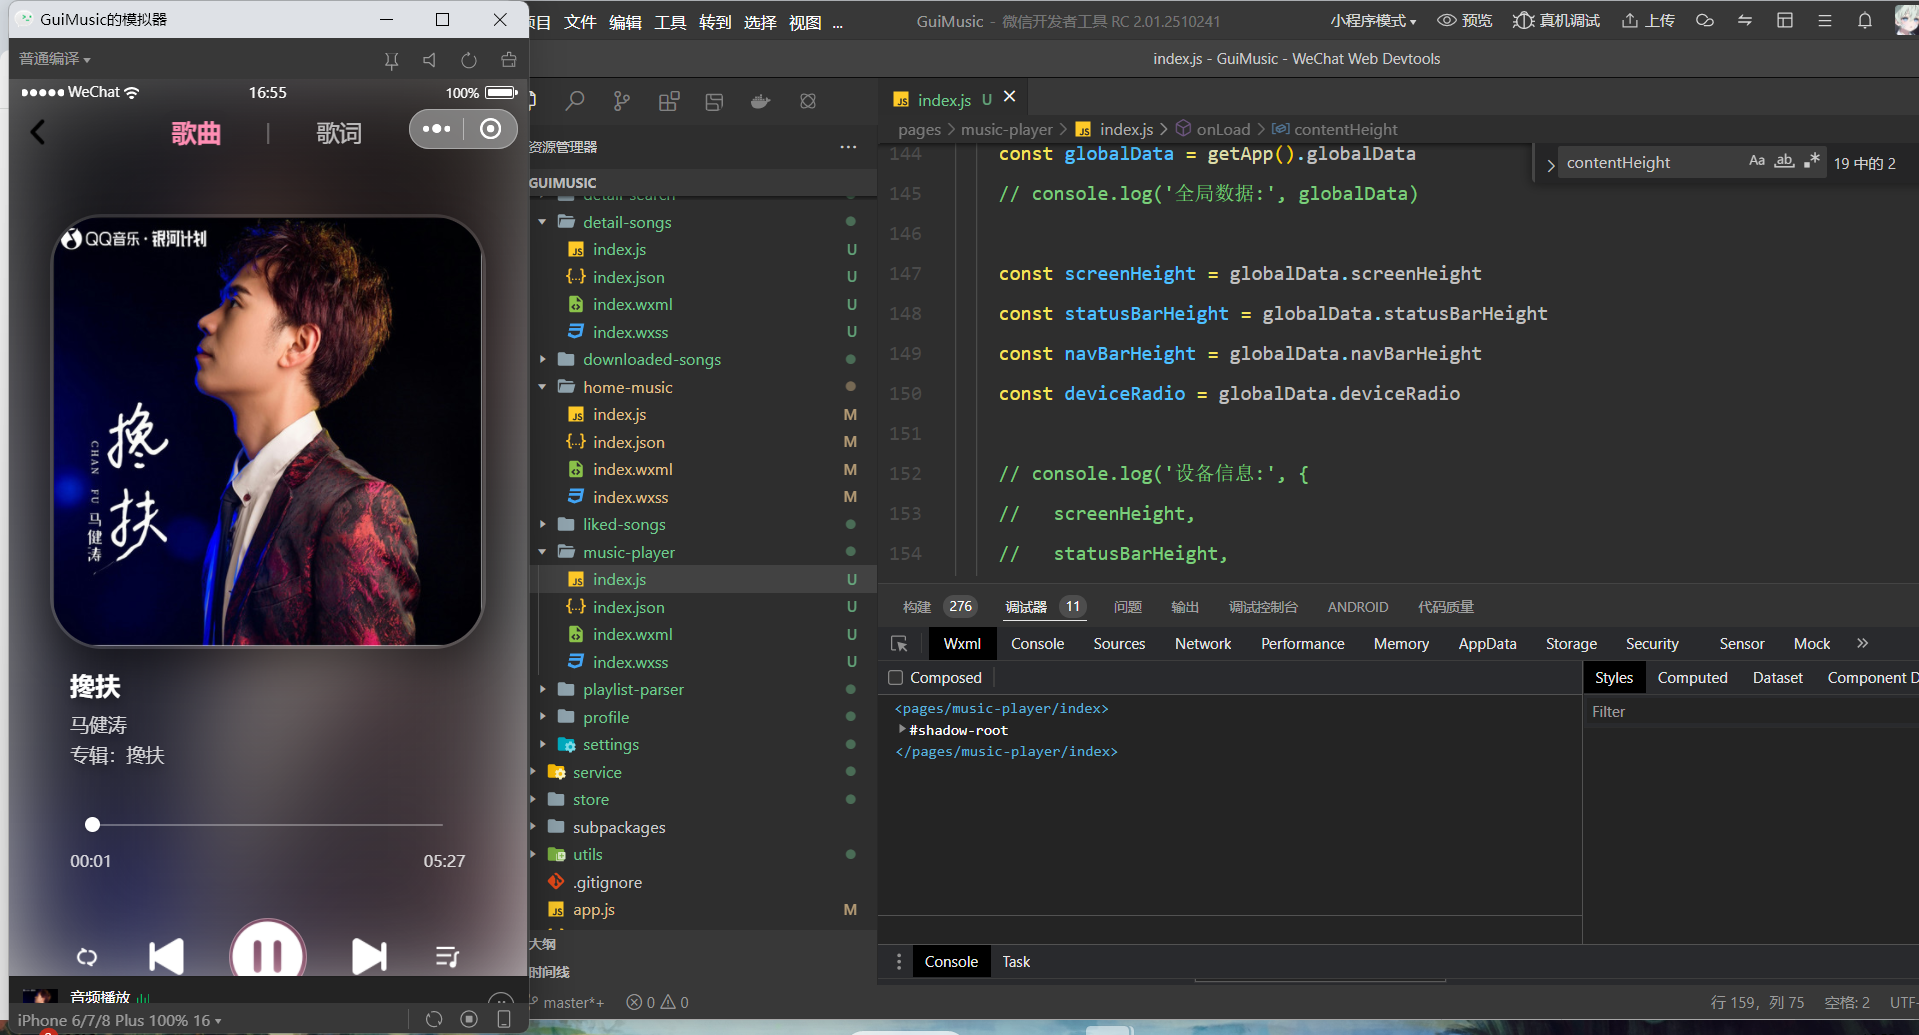Click the element inspector picker icon
Image resolution: width=1919 pixels, height=1035 pixels.
click(899, 644)
